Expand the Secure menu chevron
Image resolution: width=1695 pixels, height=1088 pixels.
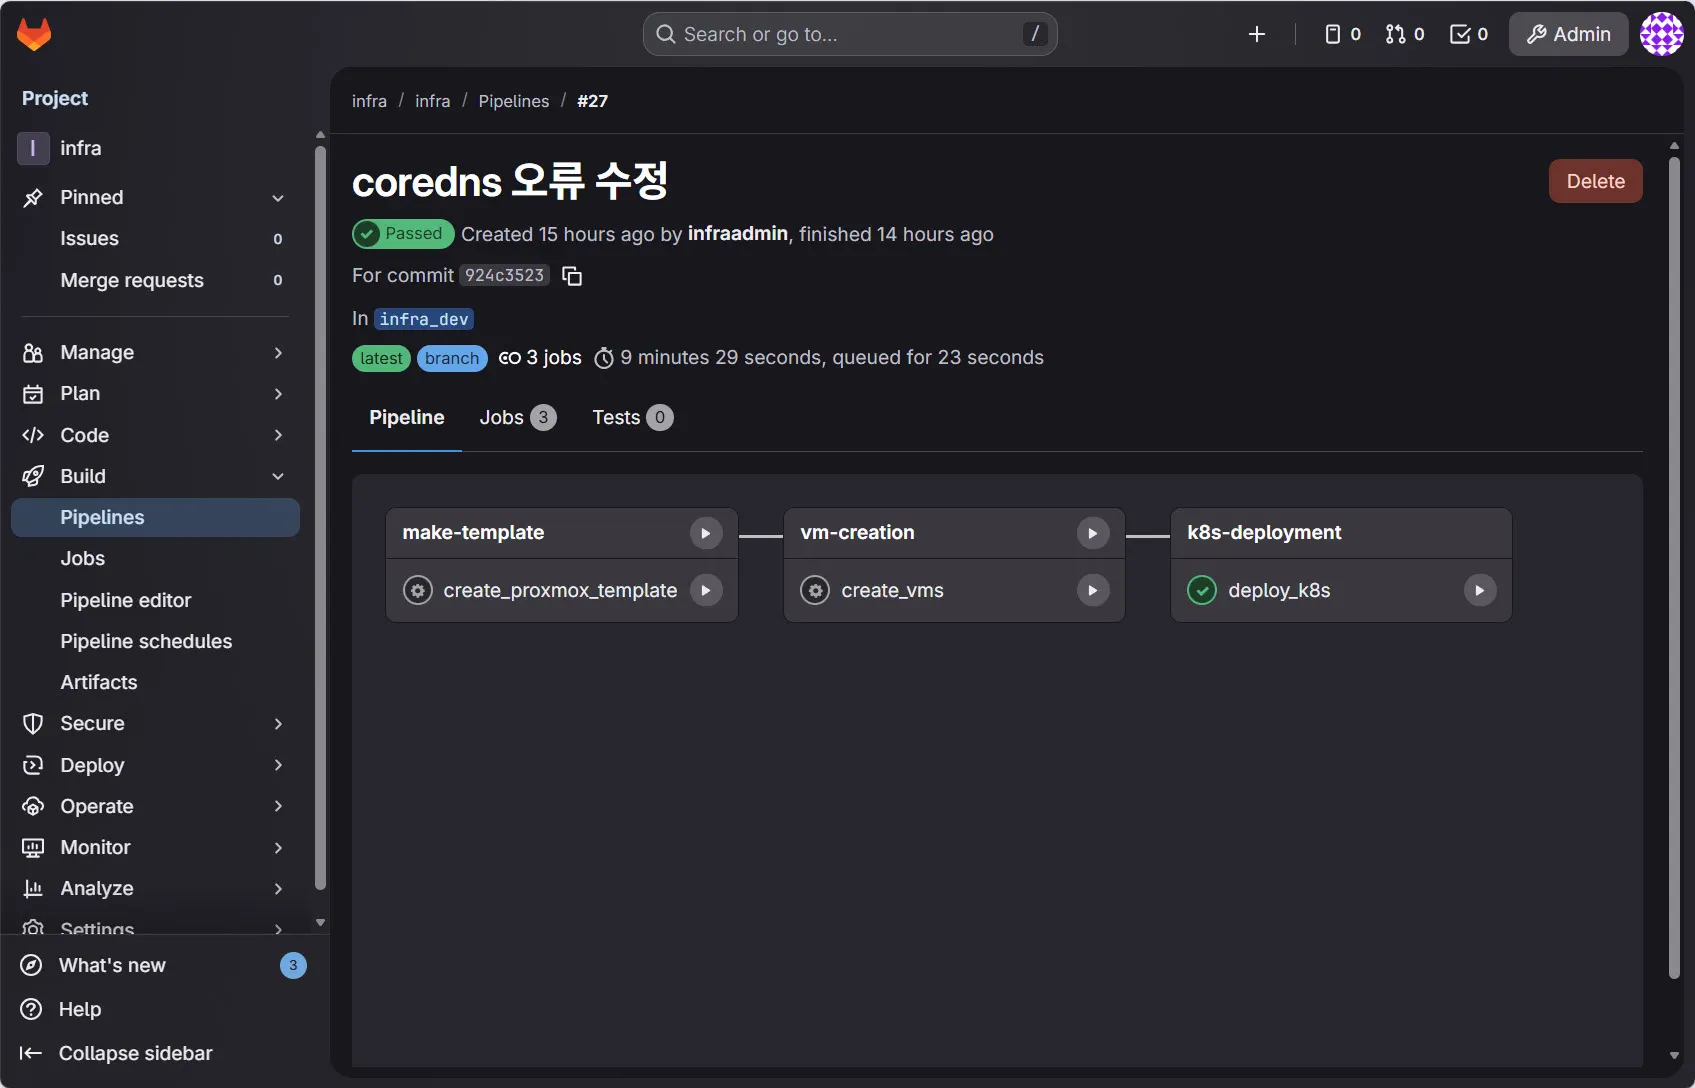[278, 724]
